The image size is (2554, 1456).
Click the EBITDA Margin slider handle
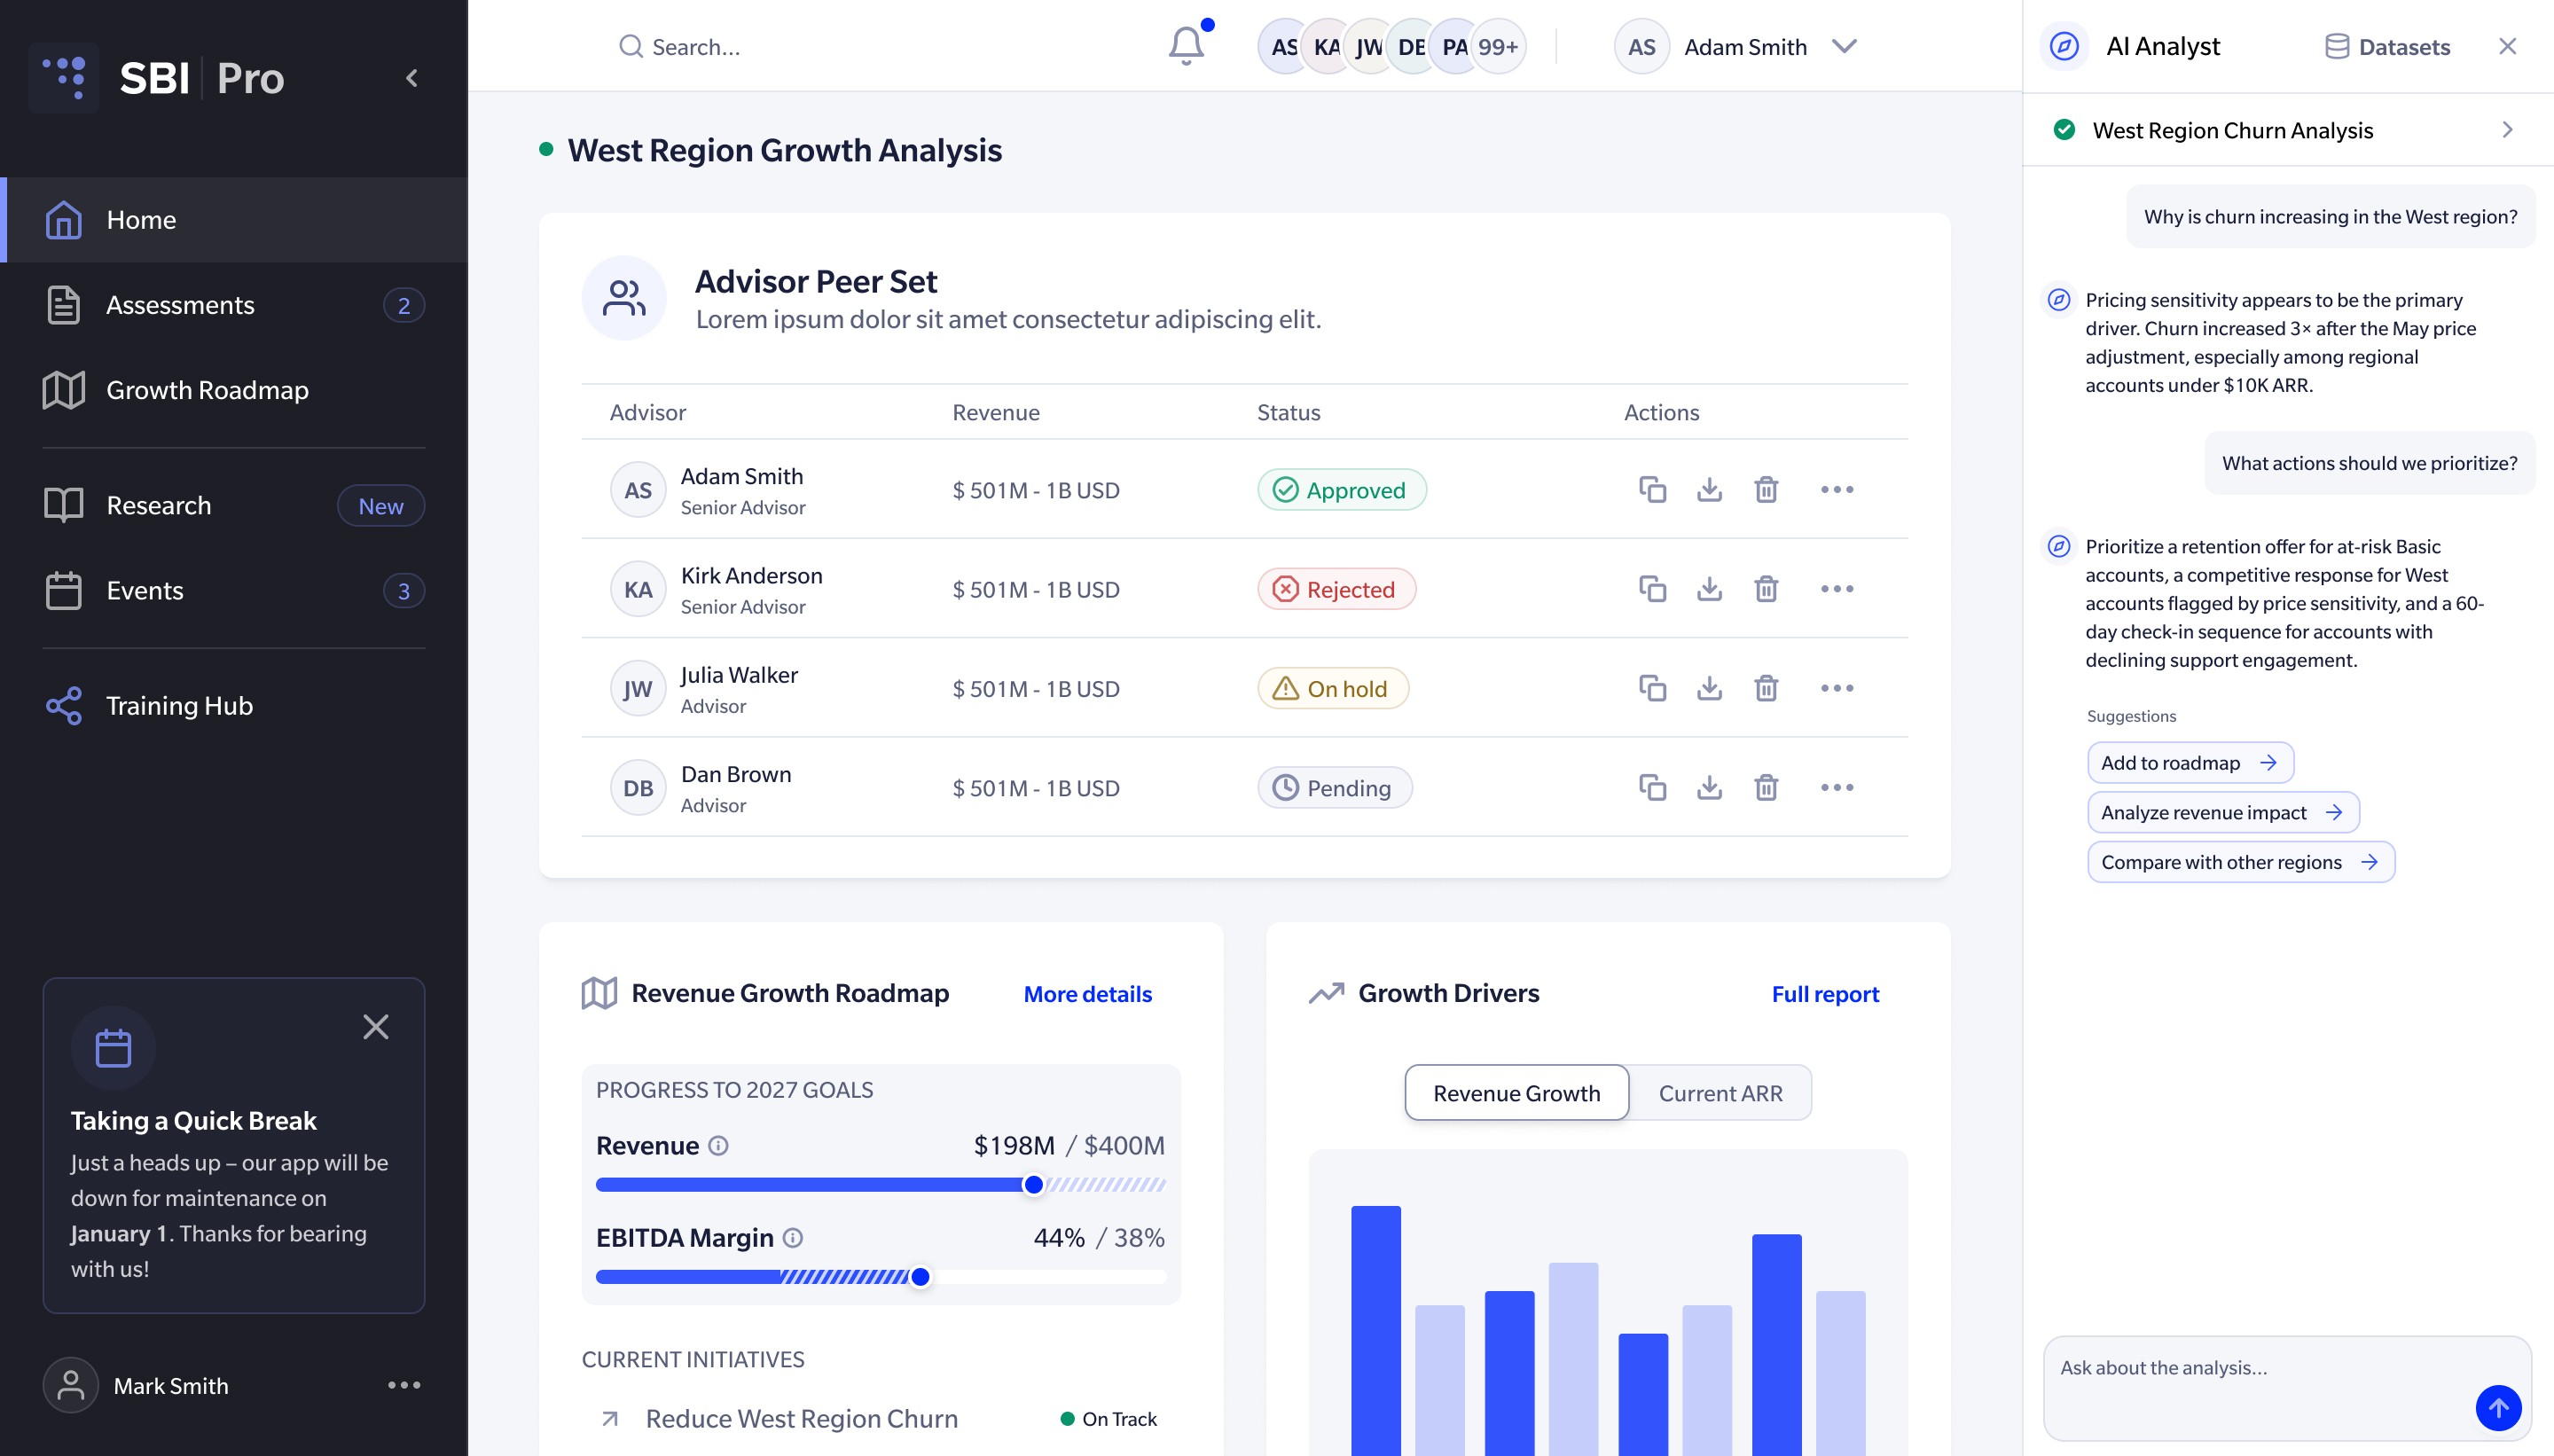tap(920, 1276)
